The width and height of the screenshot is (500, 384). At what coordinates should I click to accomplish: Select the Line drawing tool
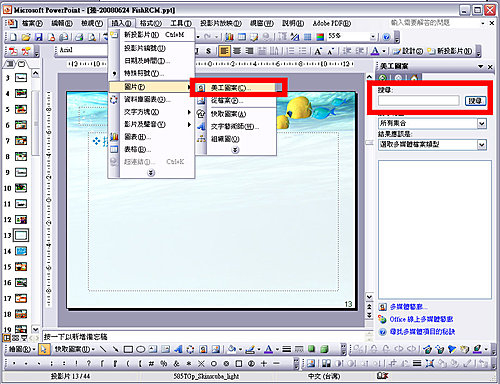[104, 349]
